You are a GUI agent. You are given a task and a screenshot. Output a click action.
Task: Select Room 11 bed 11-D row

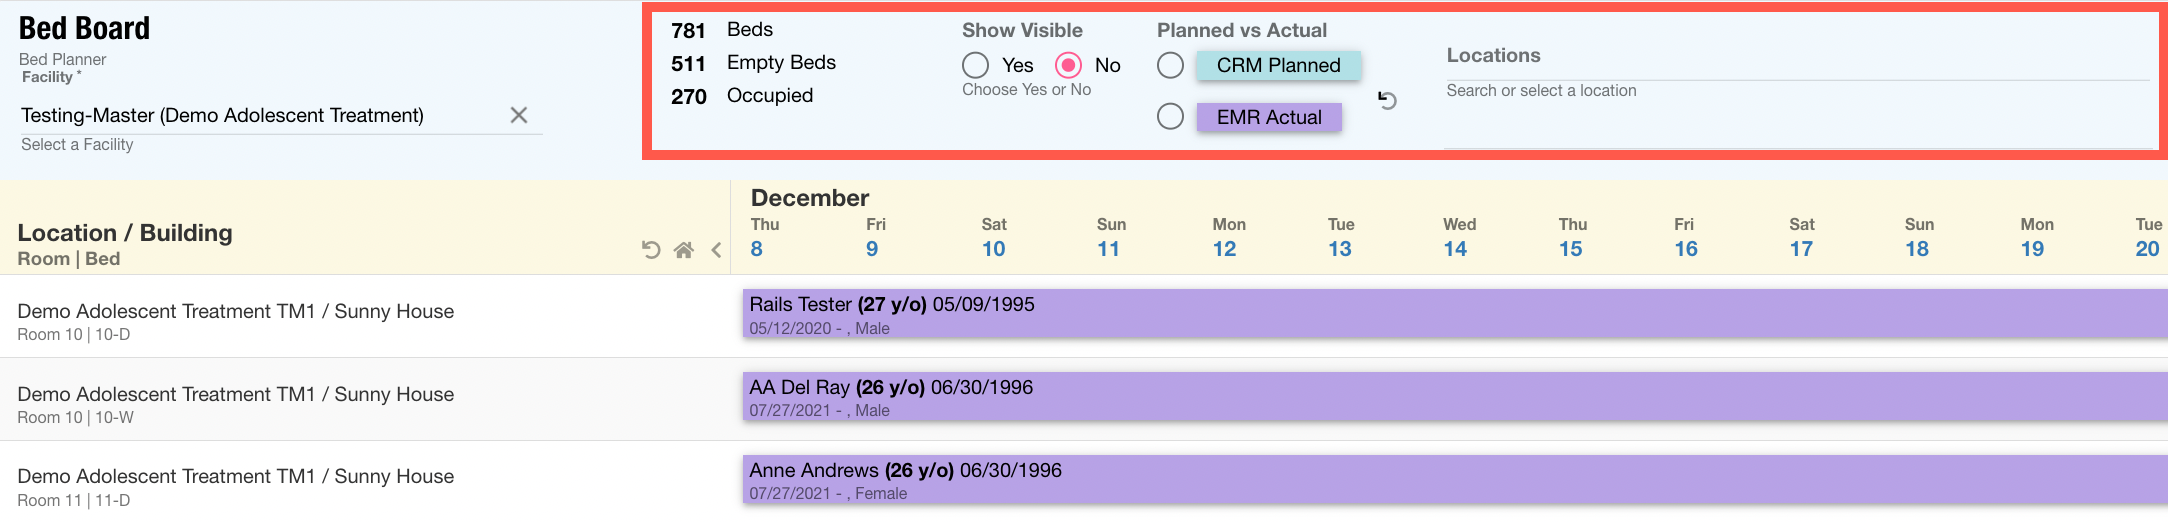[x=236, y=486]
